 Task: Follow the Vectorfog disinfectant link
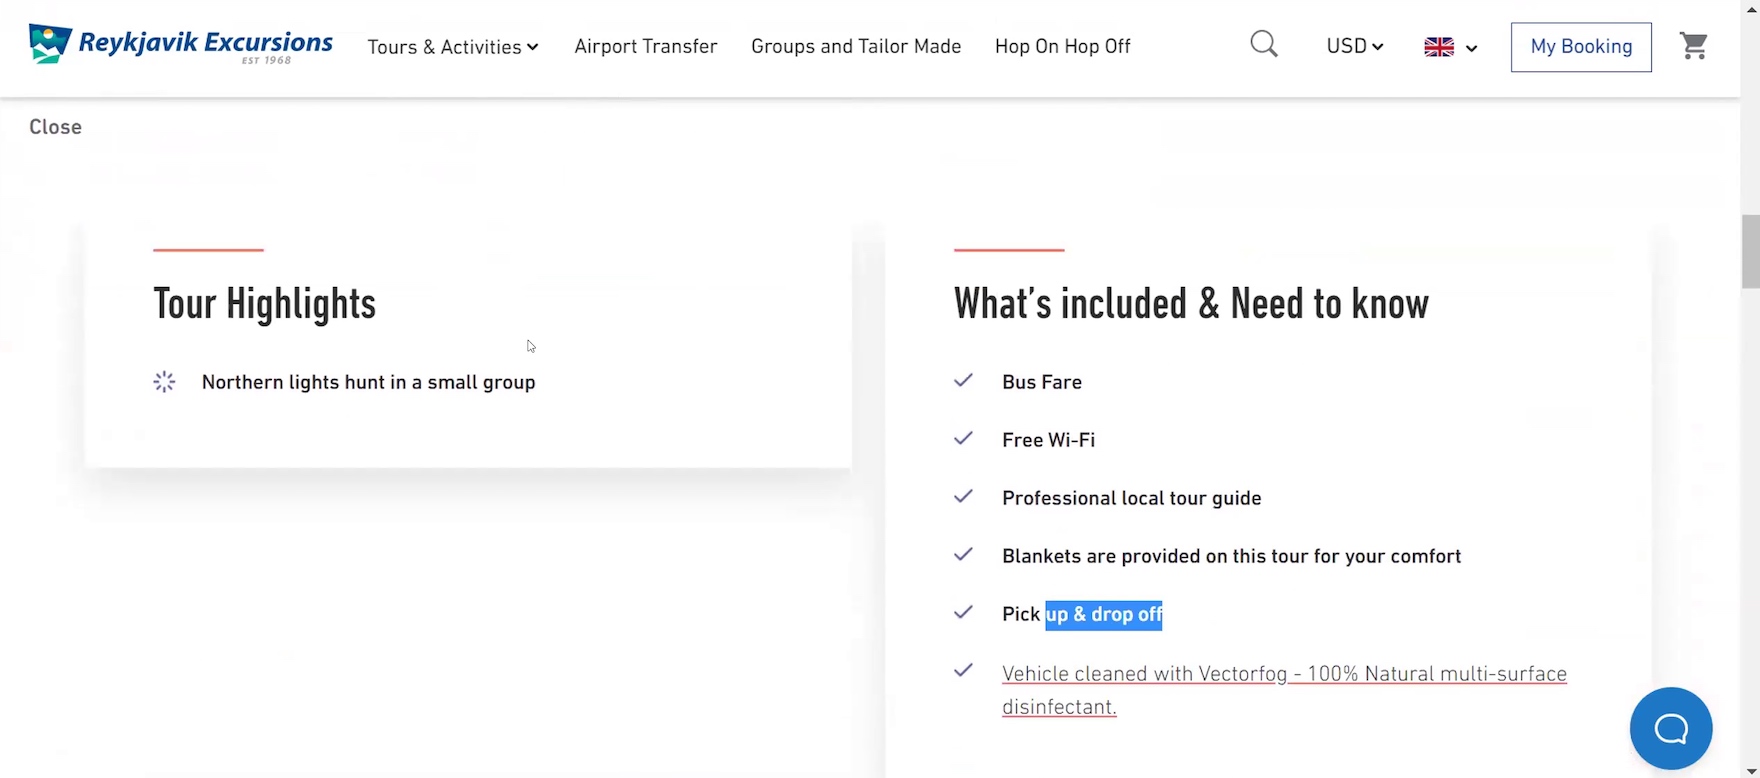point(1283,674)
